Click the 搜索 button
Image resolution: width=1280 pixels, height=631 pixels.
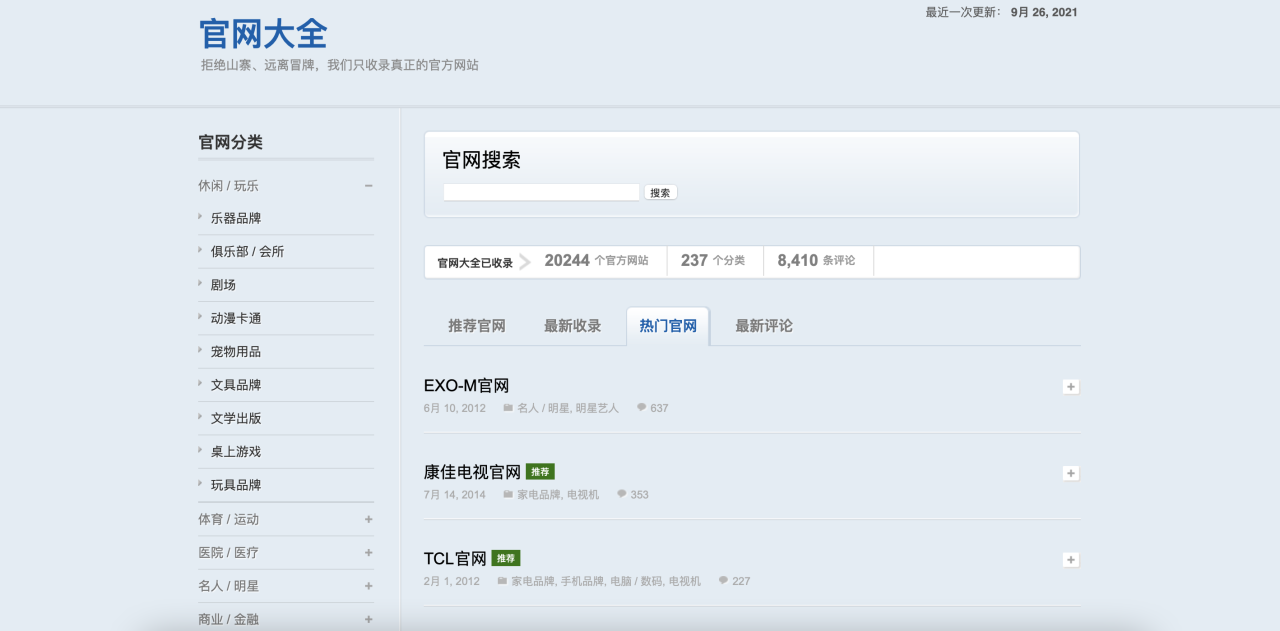(x=660, y=192)
